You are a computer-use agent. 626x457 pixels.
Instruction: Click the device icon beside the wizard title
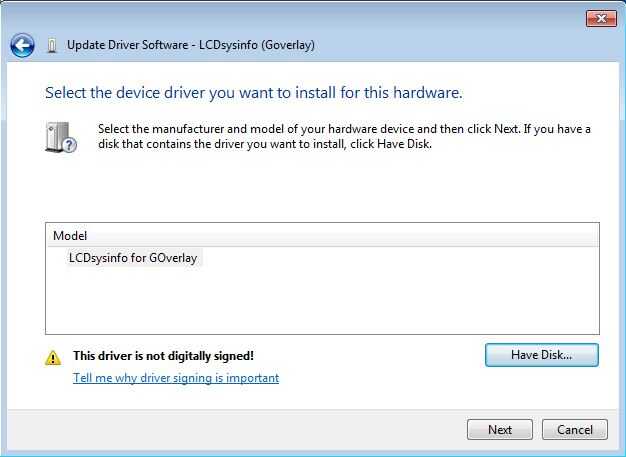pyautogui.click(x=52, y=45)
